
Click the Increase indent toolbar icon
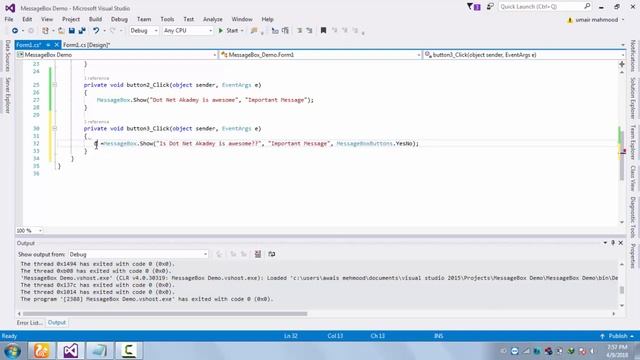pos(309,31)
